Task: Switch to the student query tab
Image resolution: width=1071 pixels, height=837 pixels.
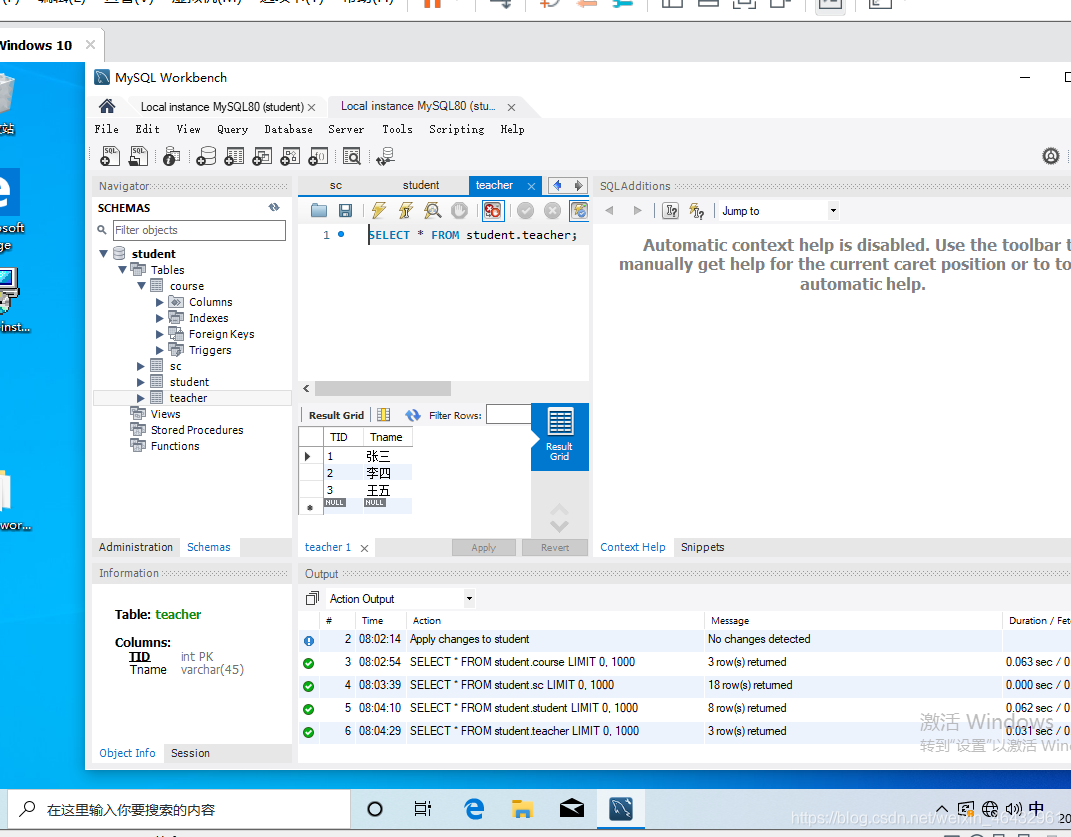Action: click(421, 185)
